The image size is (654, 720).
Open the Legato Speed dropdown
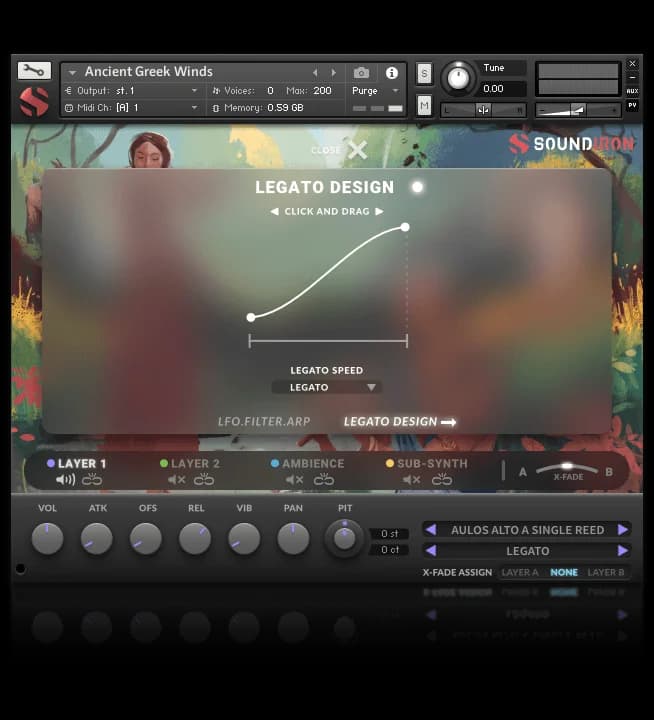click(x=326, y=387)
